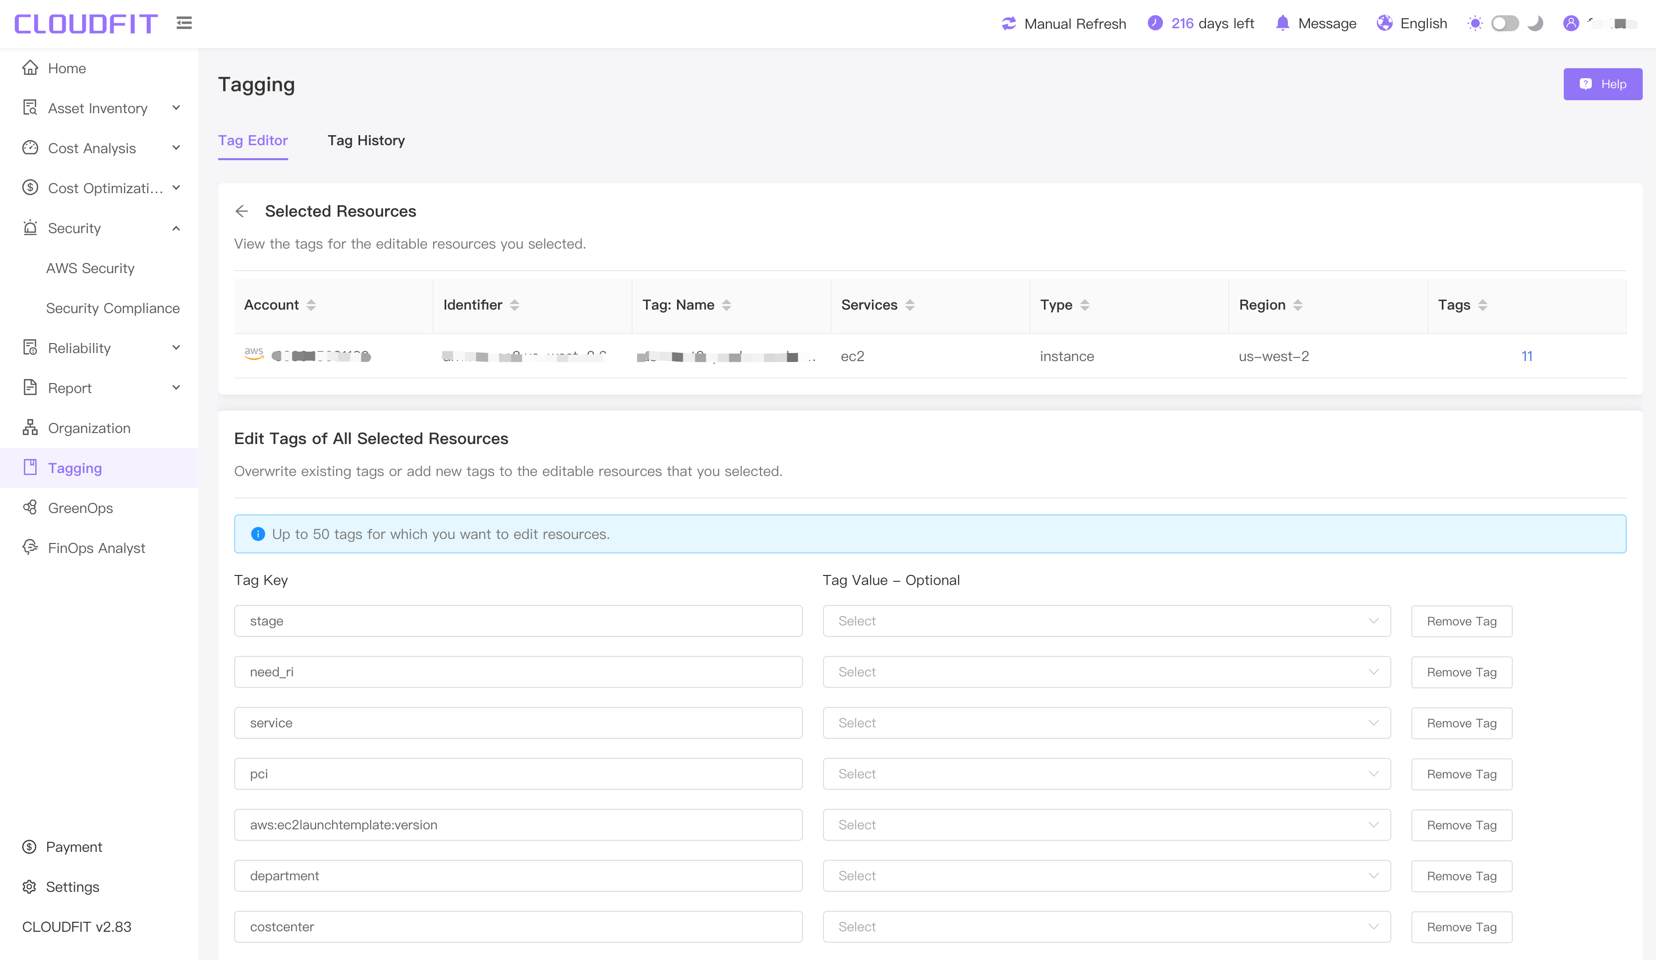
Task: Sort table by Account column
Action: (311, 305)
